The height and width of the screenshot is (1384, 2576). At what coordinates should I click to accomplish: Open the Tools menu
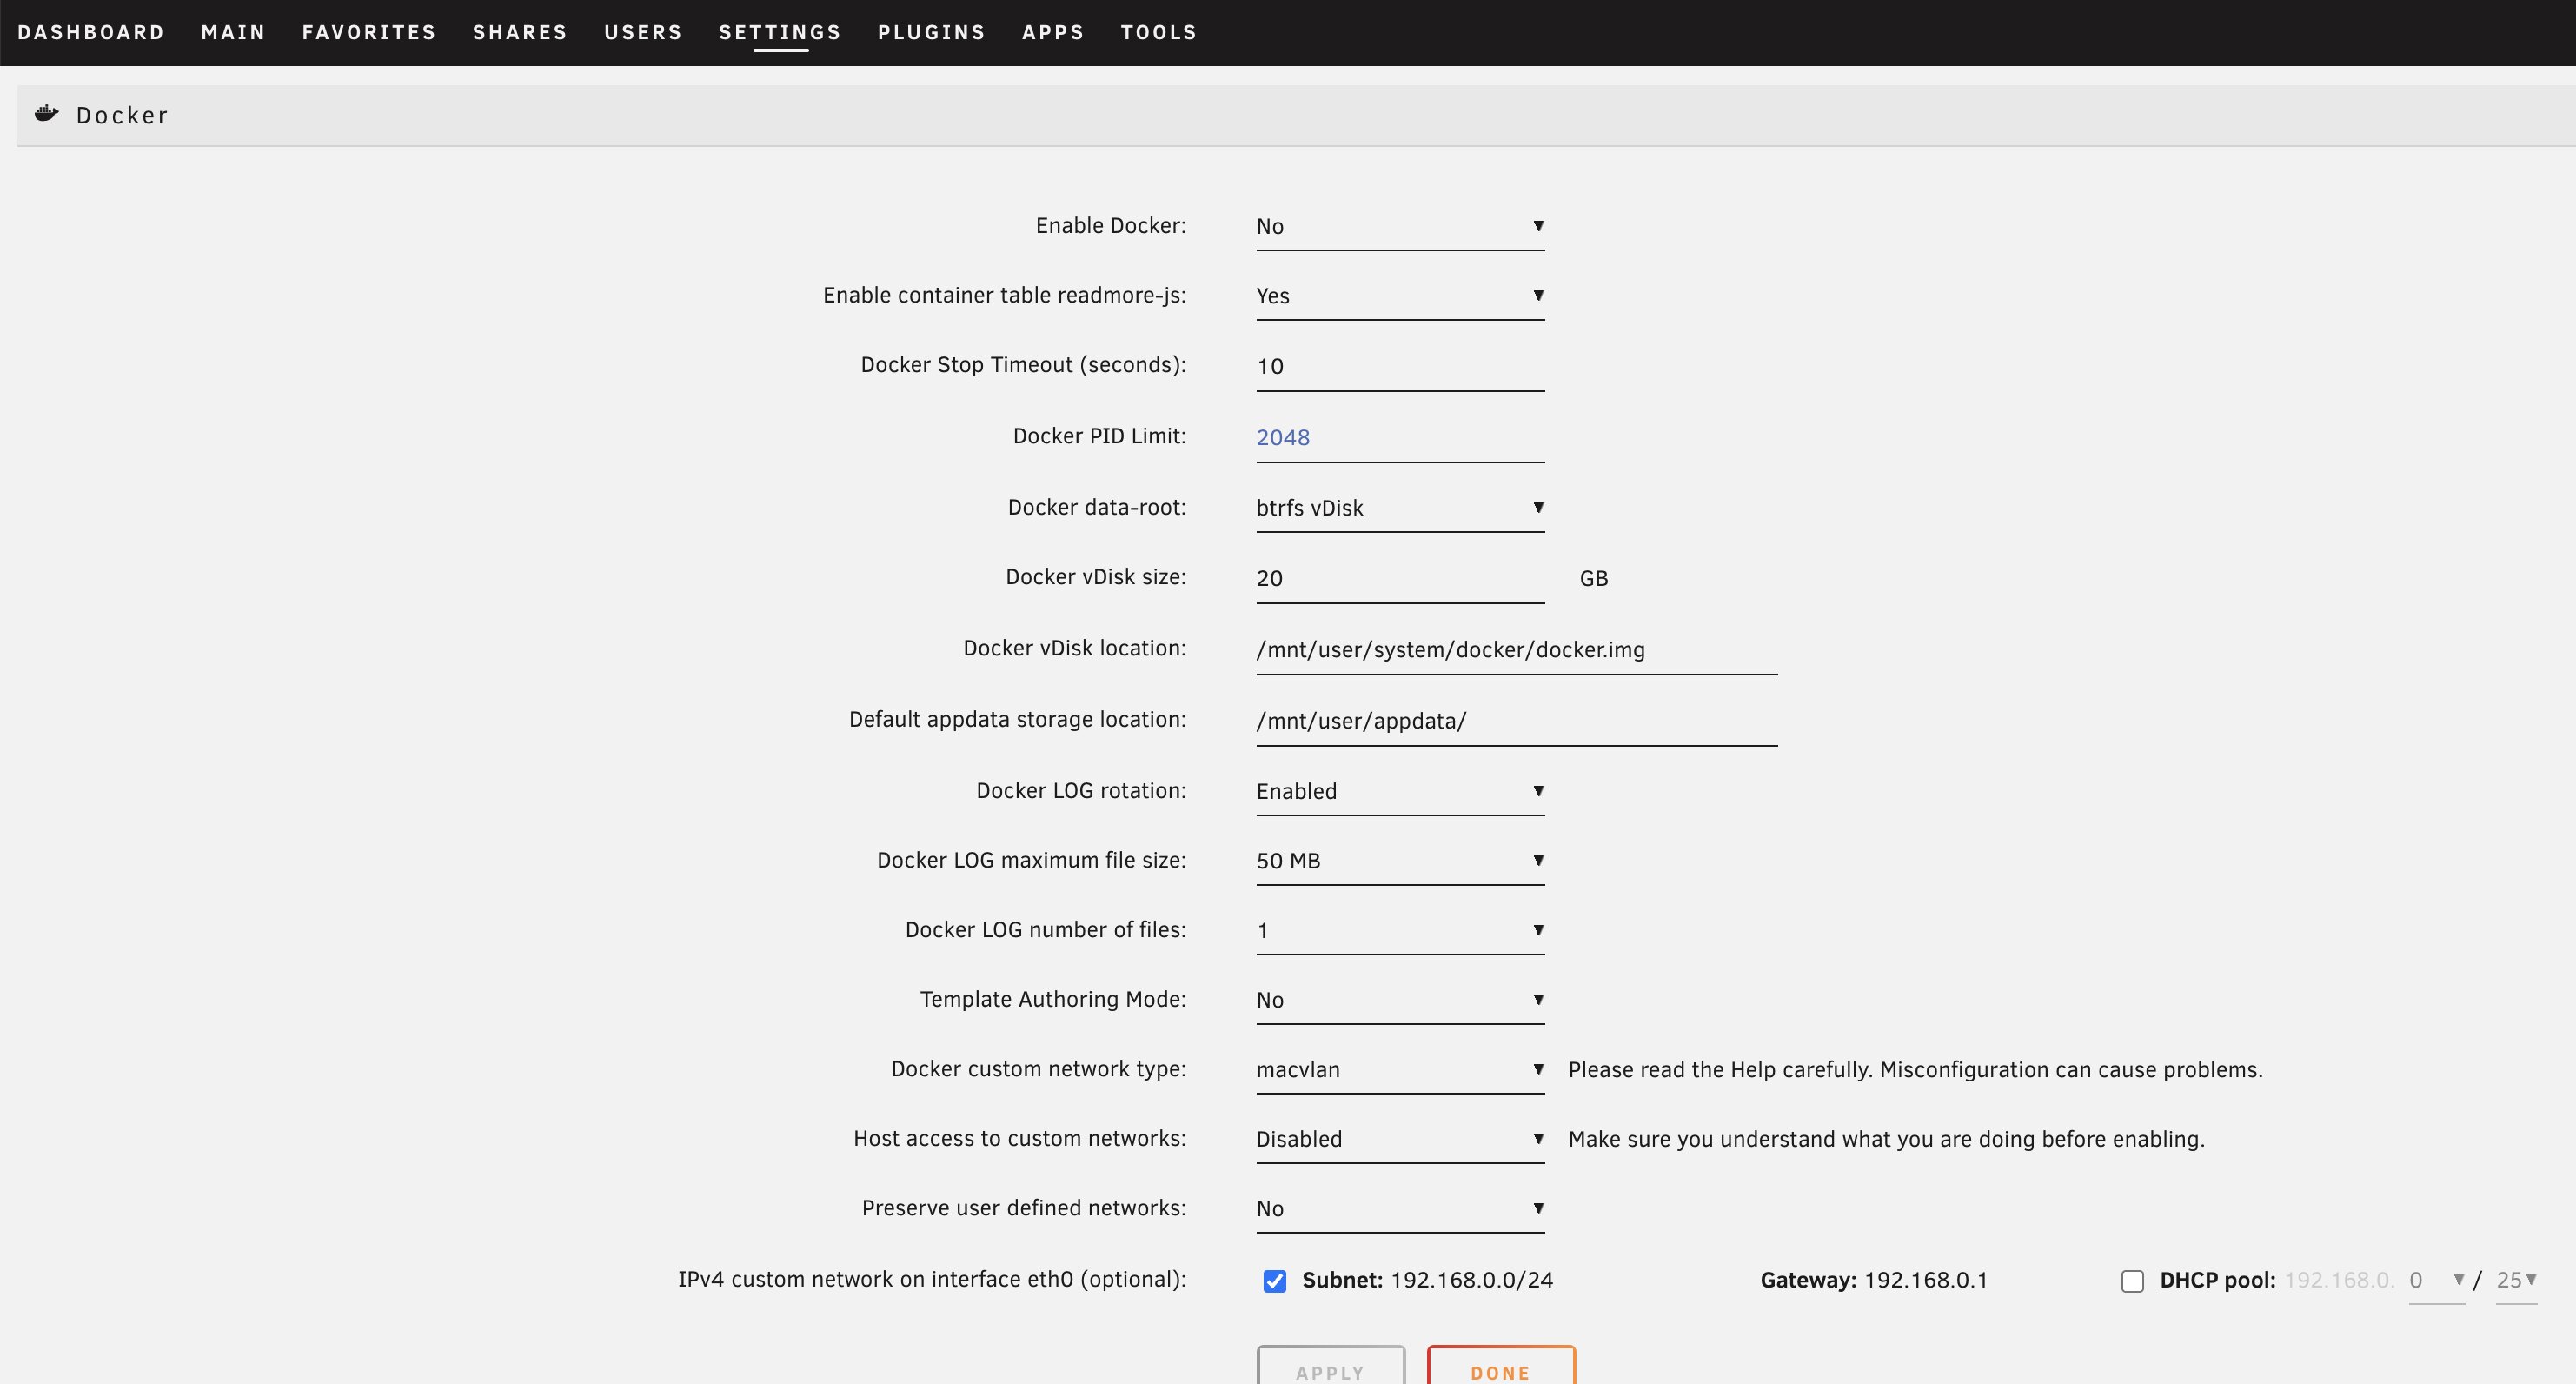click(x=1158, y=32)
